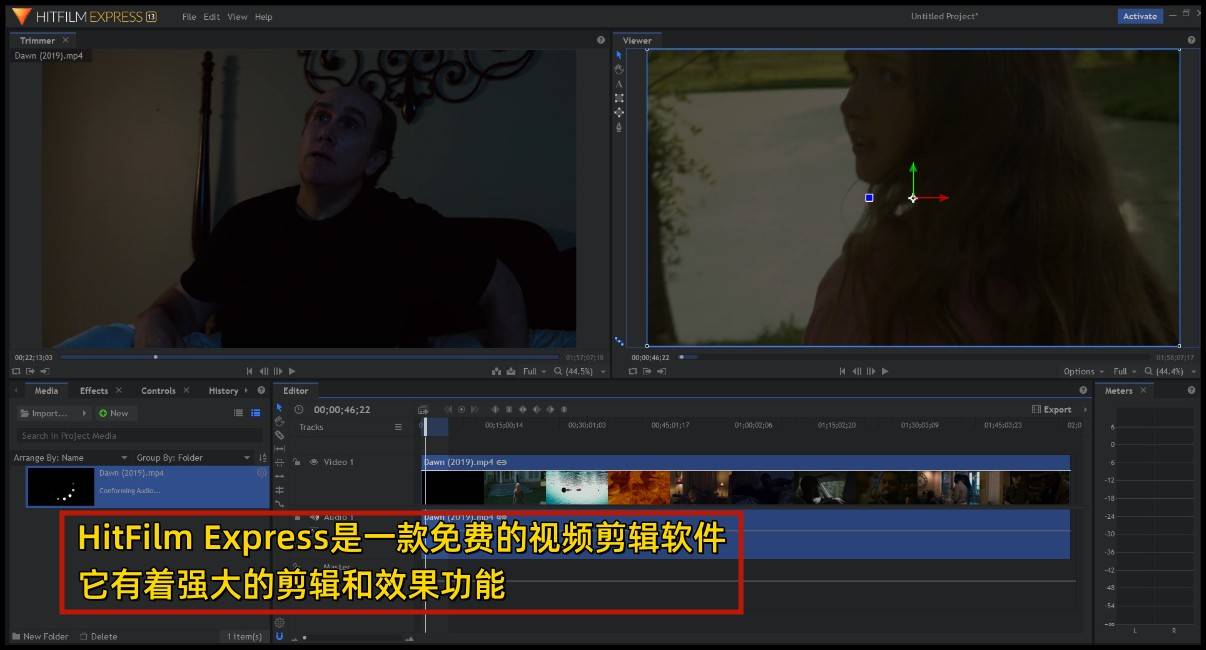Toggle visibility eye of Video 1 track
The image size is (1206, 650).
click(313, 462)
